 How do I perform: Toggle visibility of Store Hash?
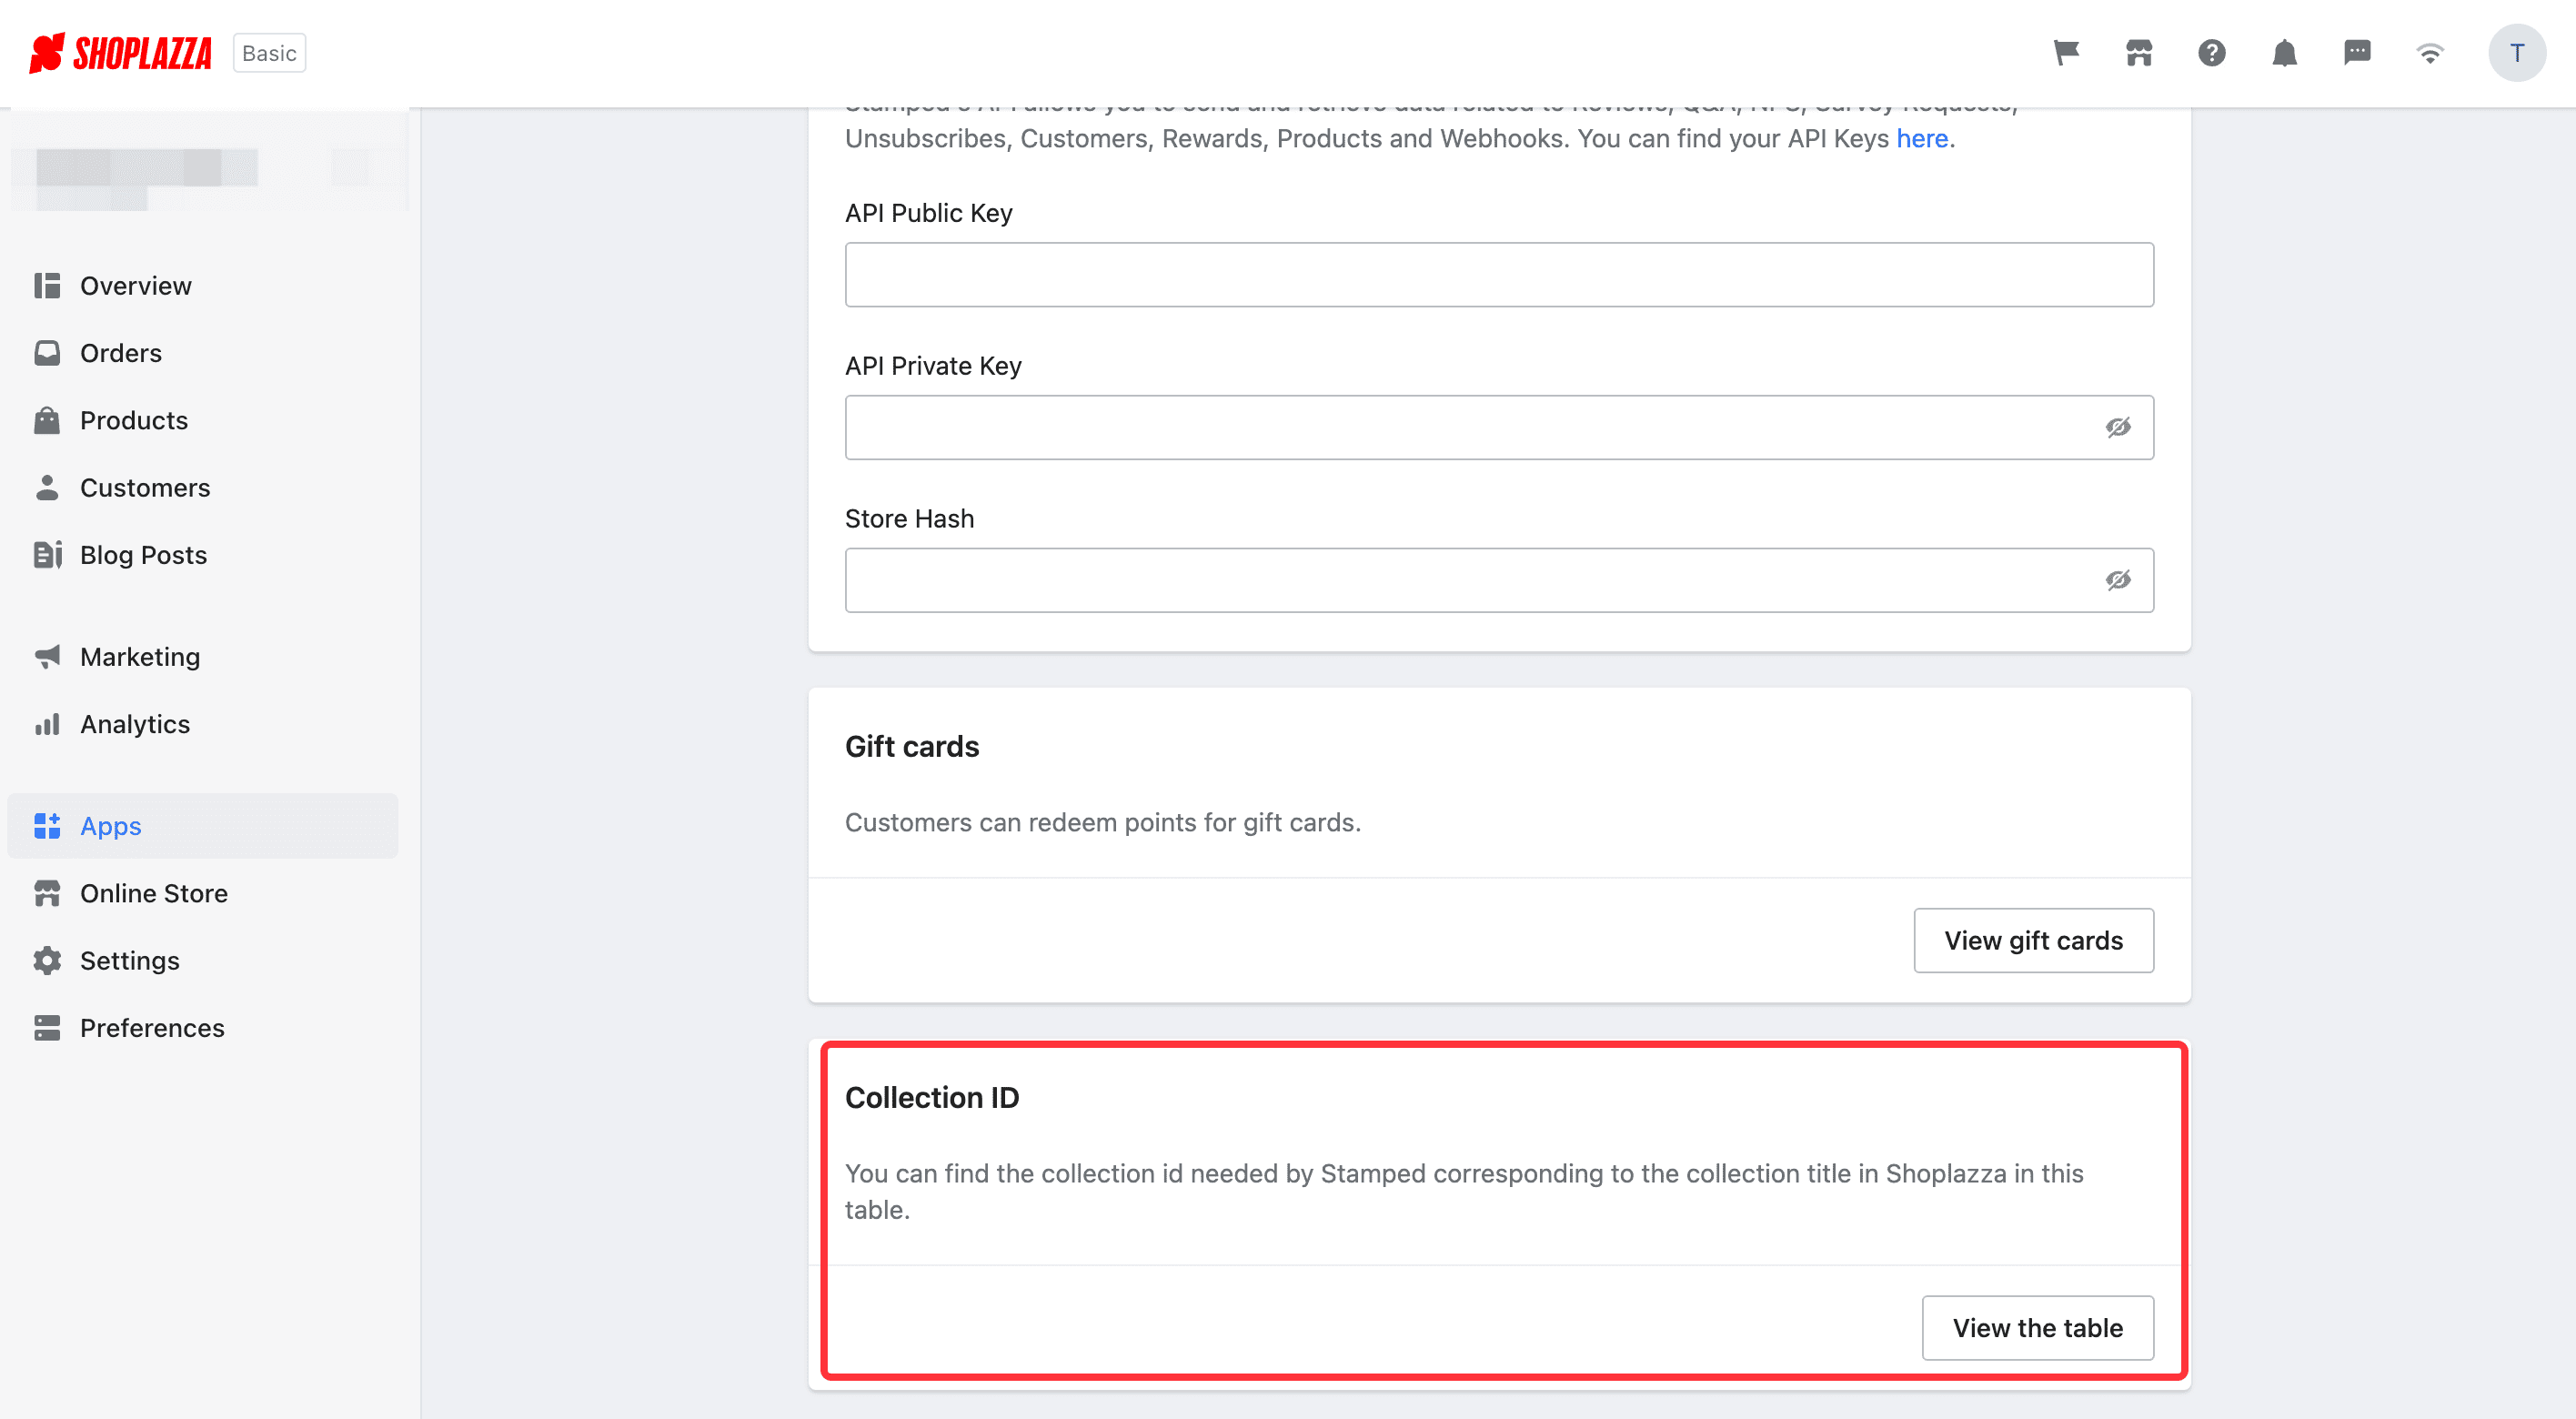[x=2118, y=581]
